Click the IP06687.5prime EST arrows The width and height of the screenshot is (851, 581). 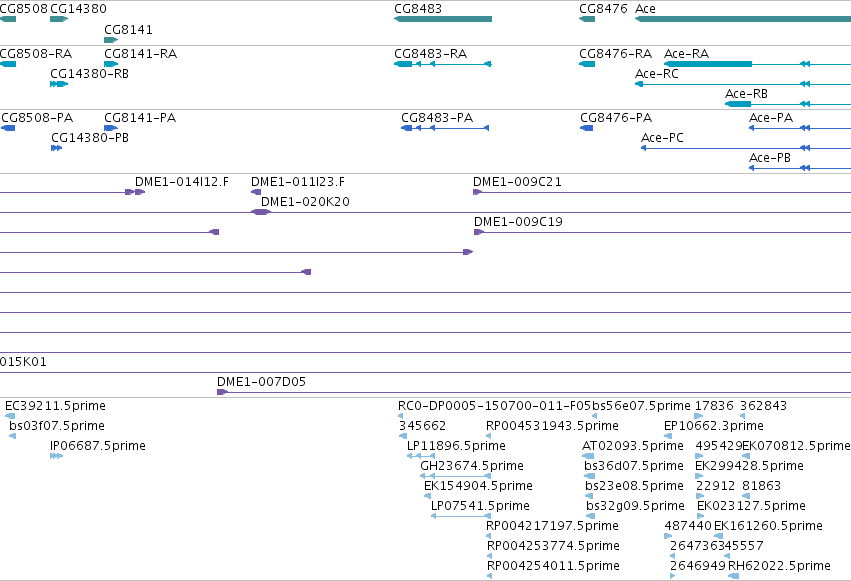[x=56, y=456]
